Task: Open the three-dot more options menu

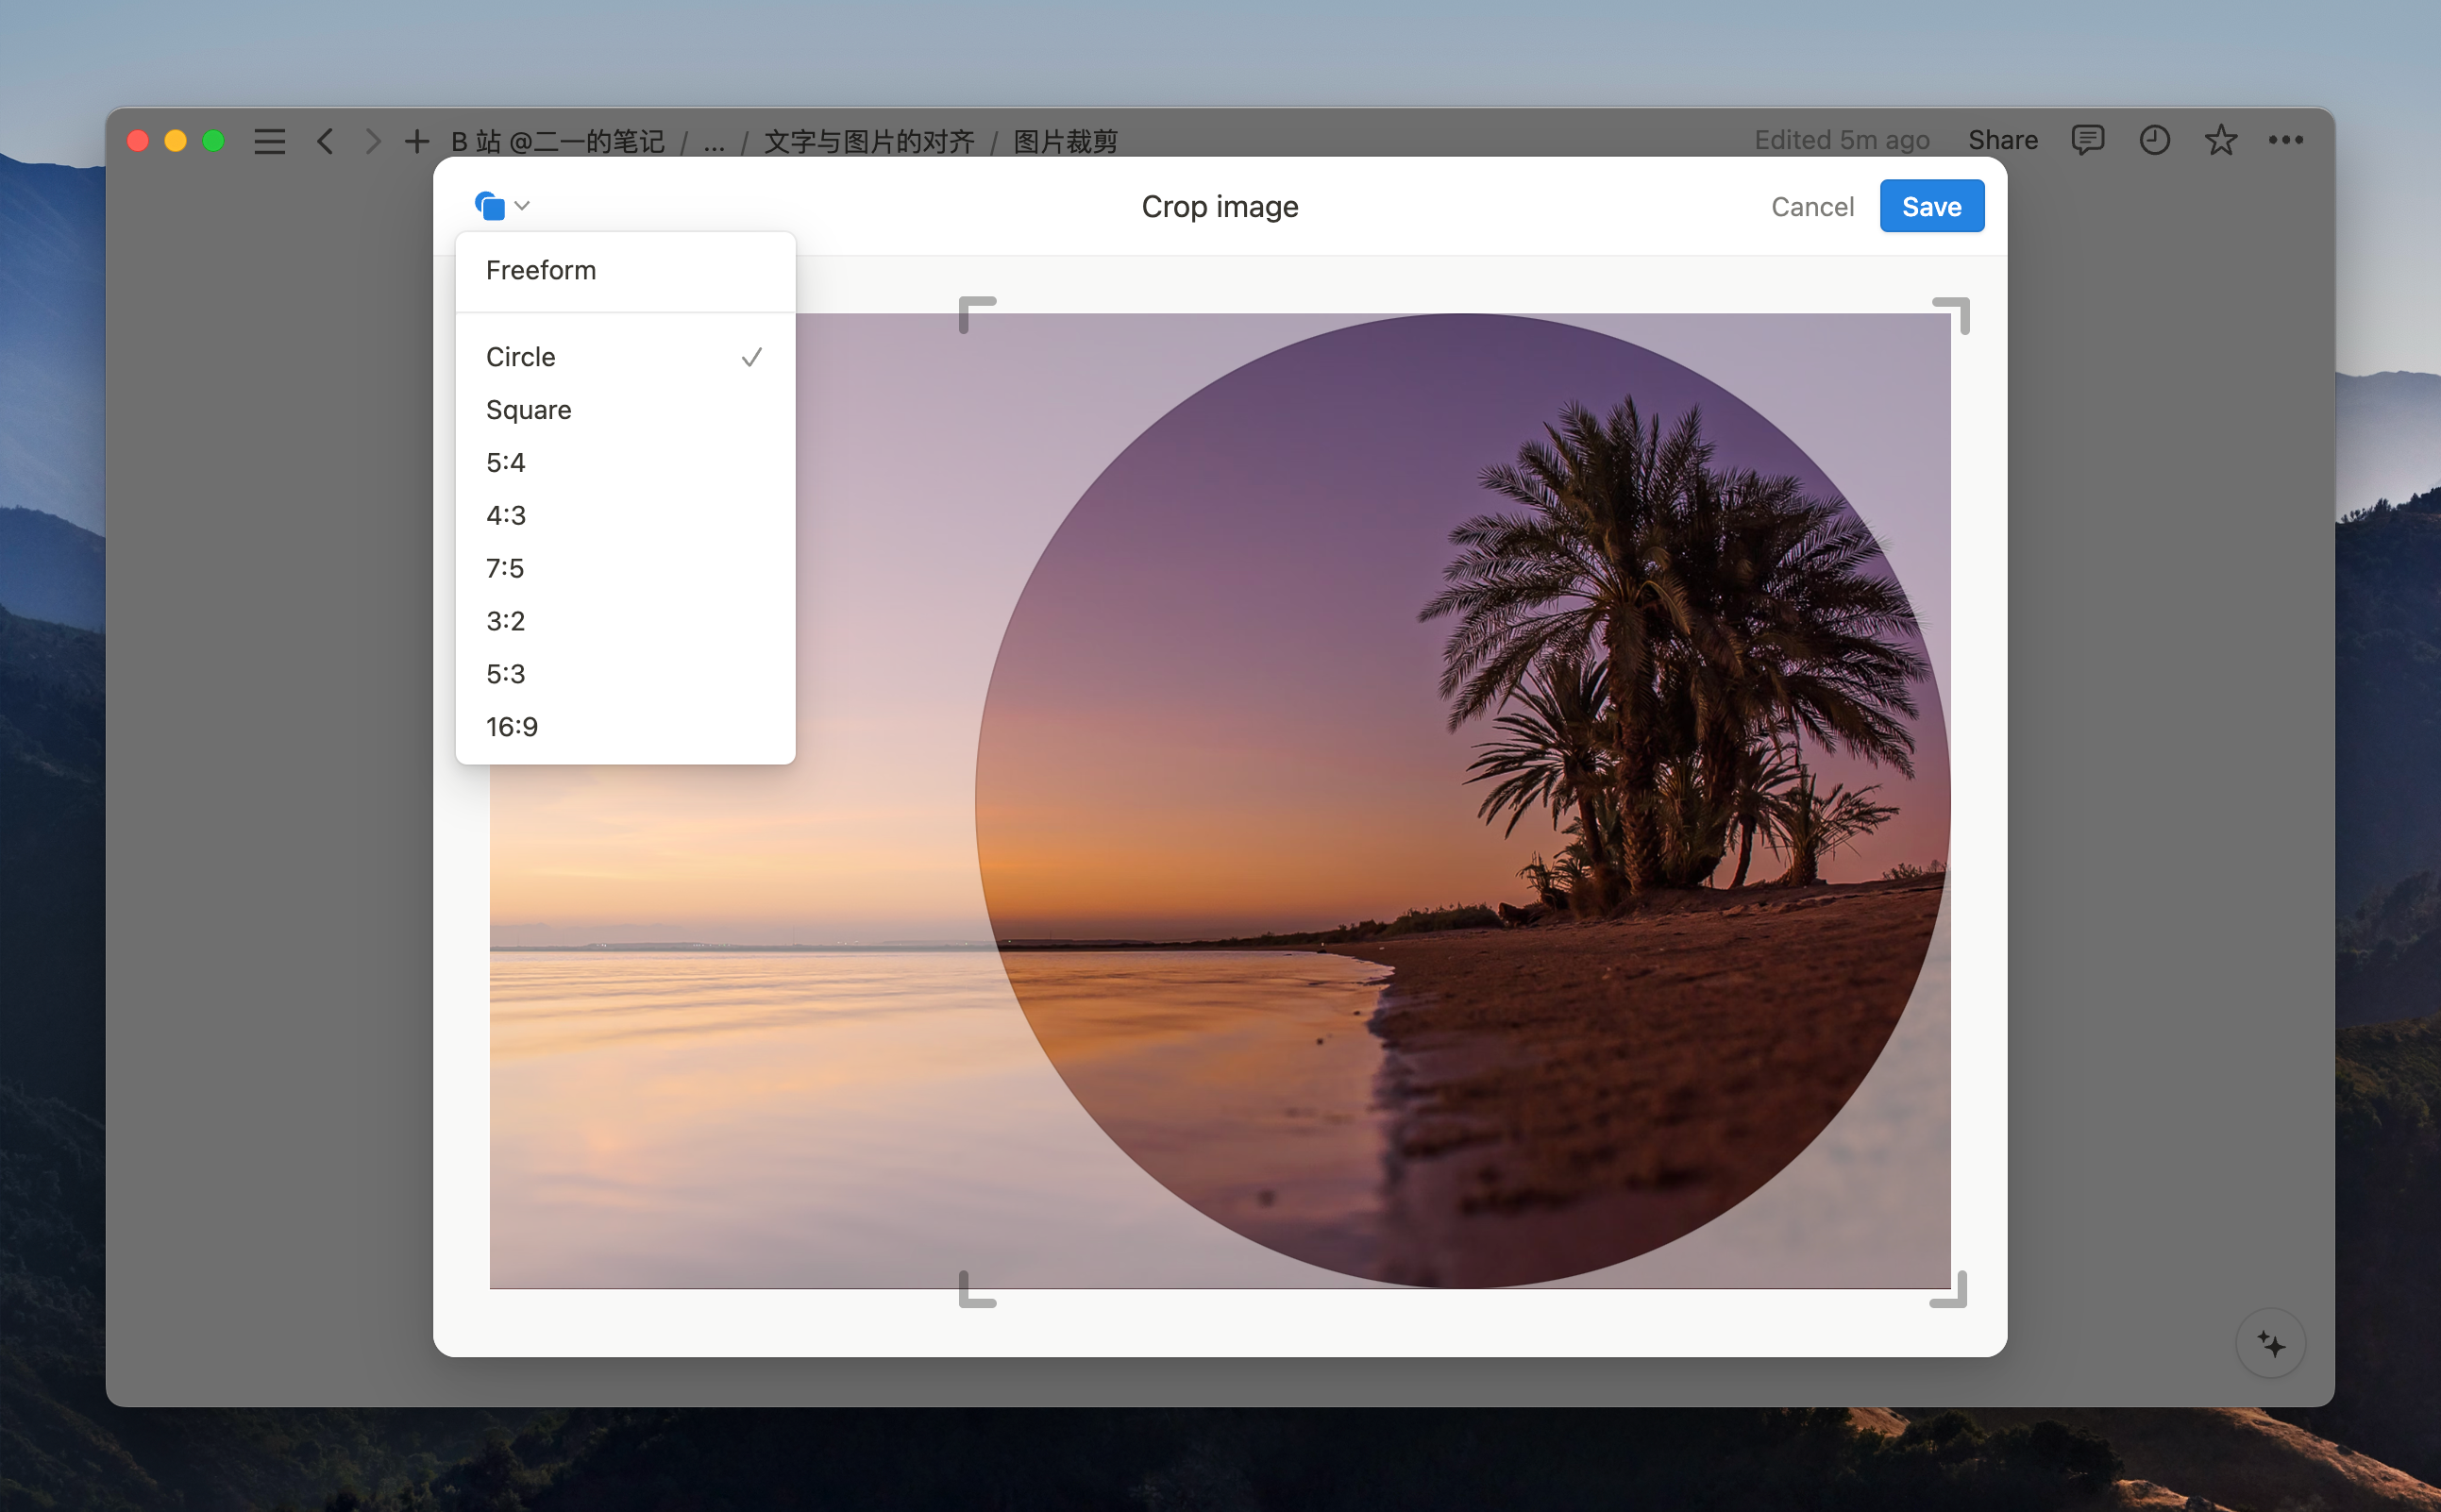Action: 2285,140
